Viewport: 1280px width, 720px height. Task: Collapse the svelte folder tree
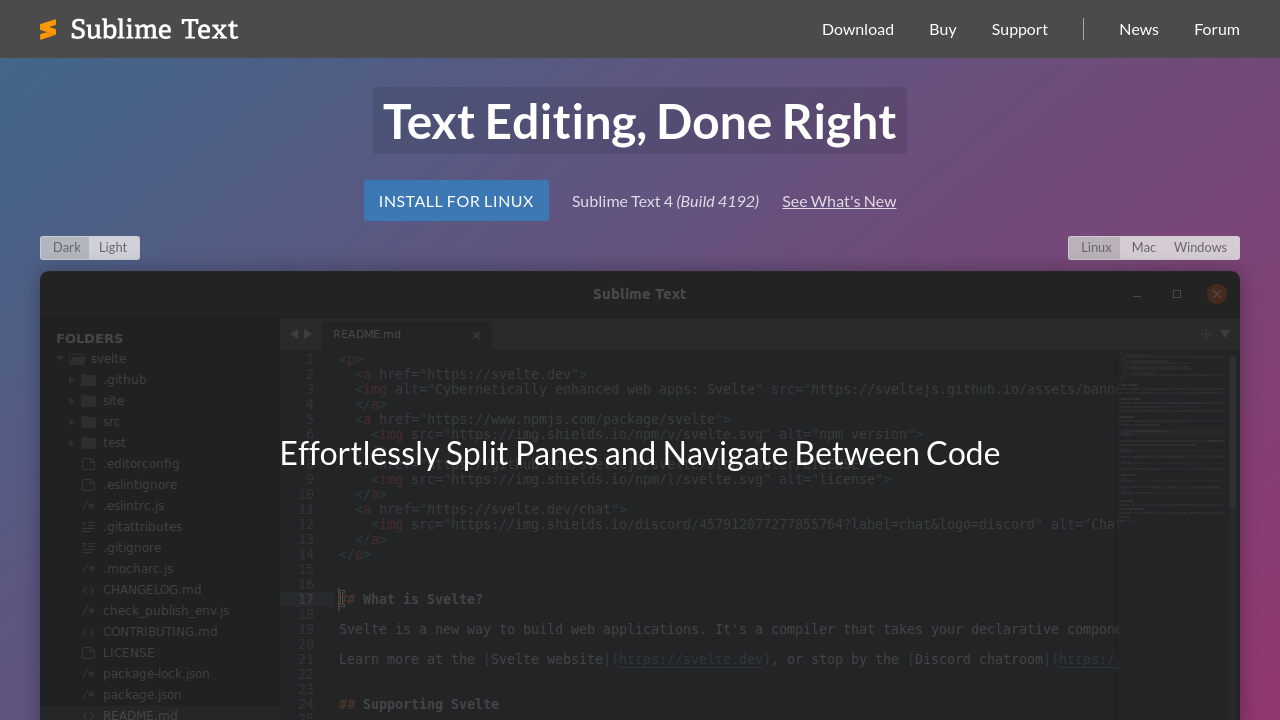60,359
